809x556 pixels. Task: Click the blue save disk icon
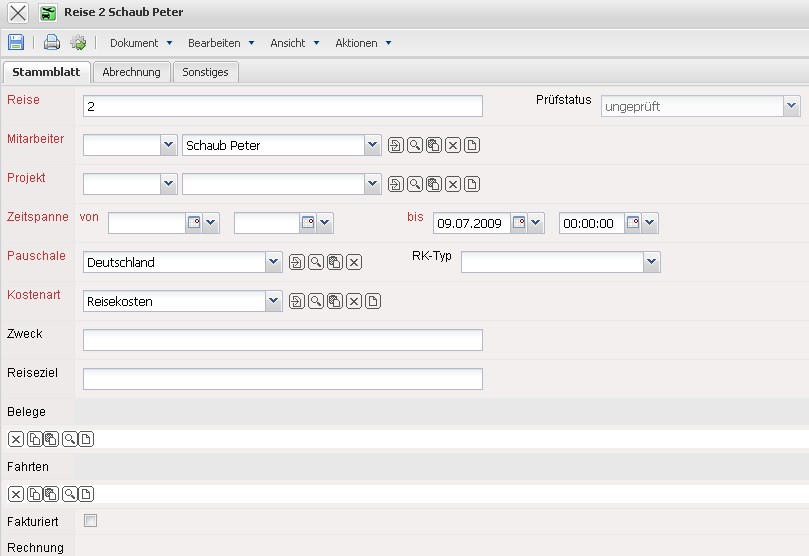point(16,43)
